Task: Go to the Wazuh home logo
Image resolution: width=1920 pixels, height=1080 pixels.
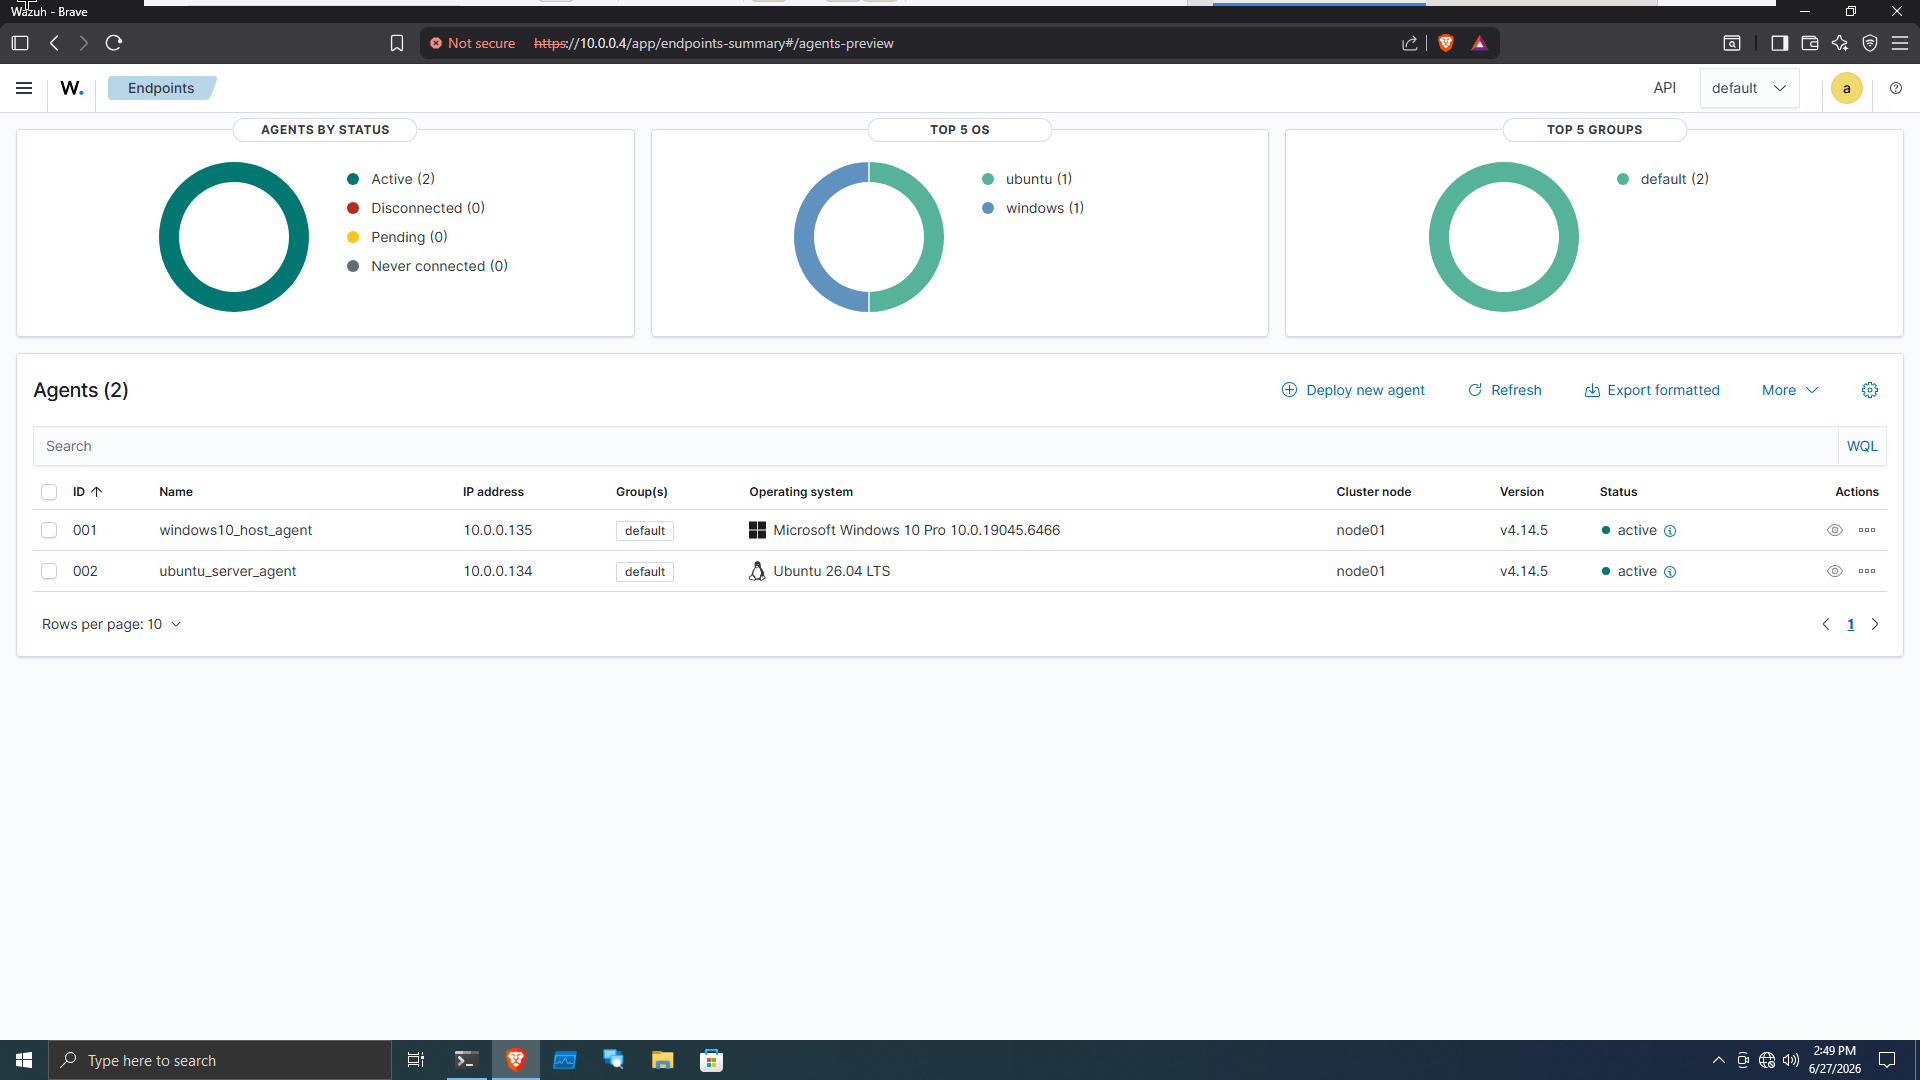Action: [72, 88]
